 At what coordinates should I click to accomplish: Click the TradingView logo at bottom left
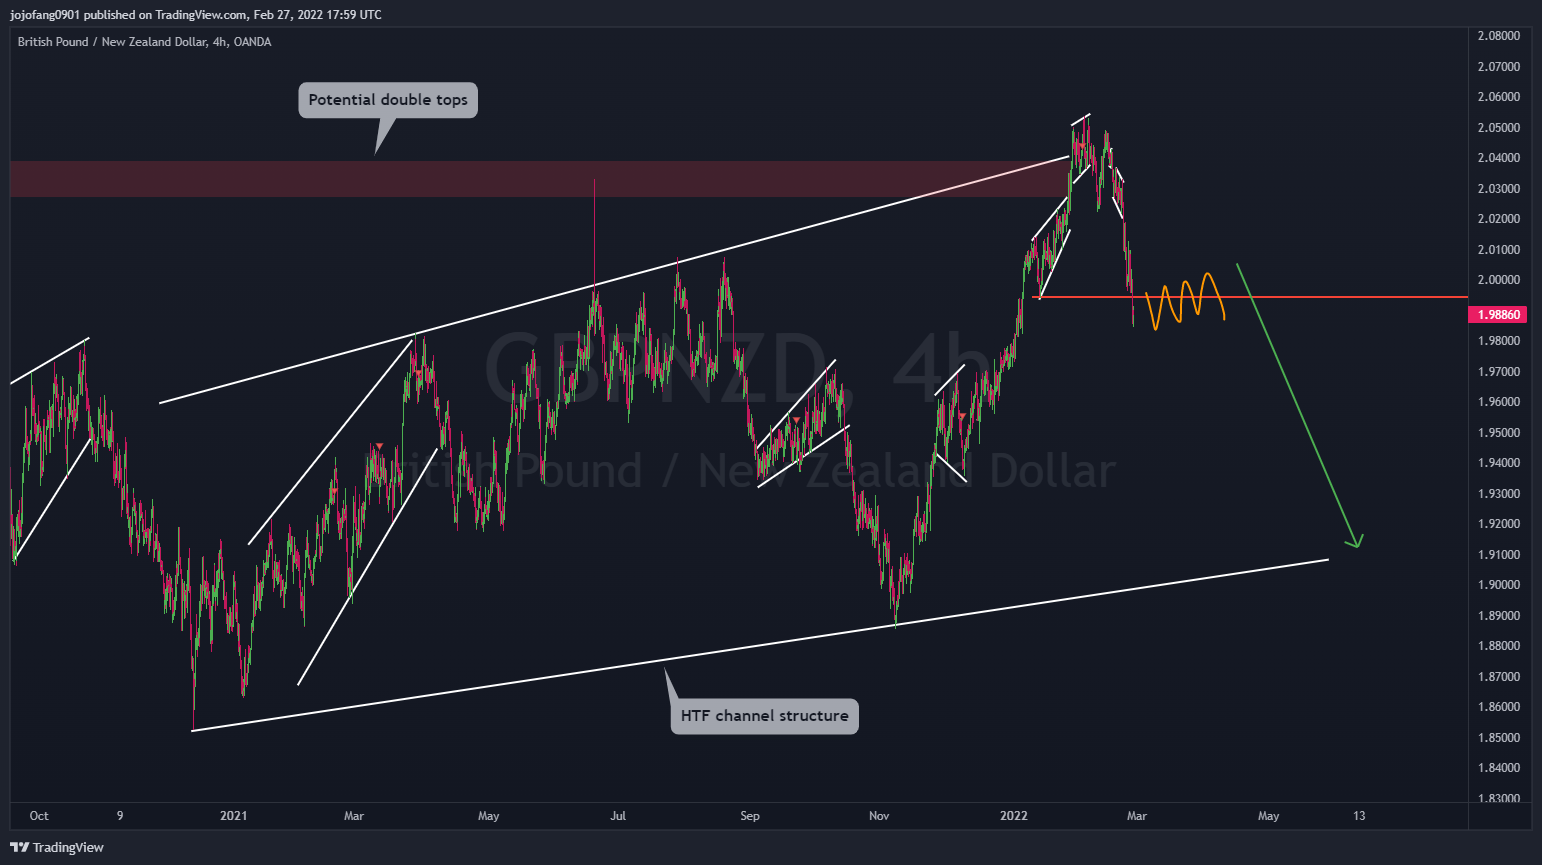pyautogui.click(x=57, y=847)
